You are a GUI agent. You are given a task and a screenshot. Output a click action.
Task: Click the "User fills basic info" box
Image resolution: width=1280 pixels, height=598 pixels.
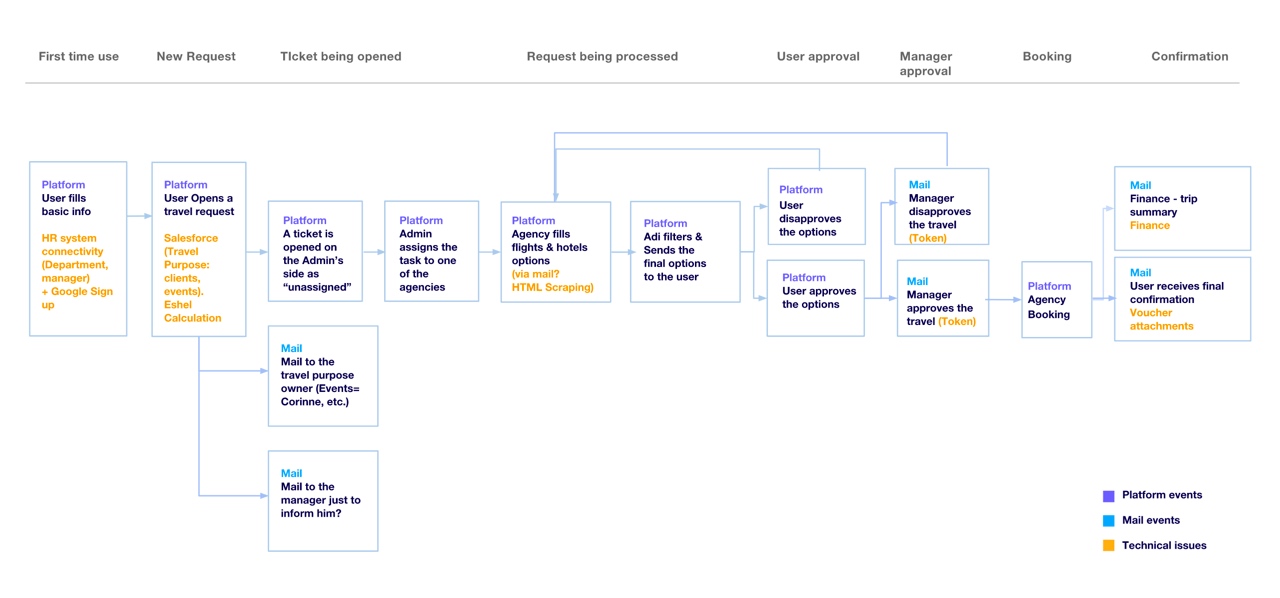point(78,249)
